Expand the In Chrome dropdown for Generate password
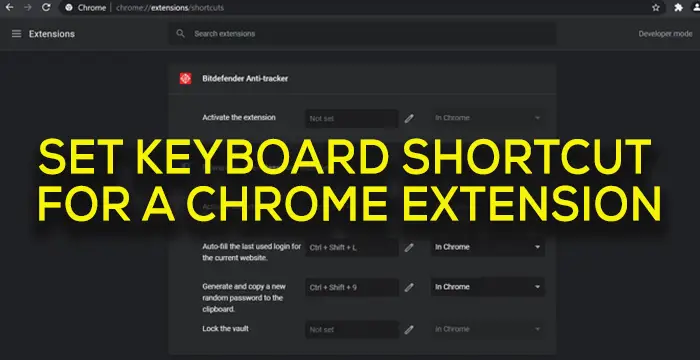This screenshot has height=360, width=700. [x=488, y=287]
